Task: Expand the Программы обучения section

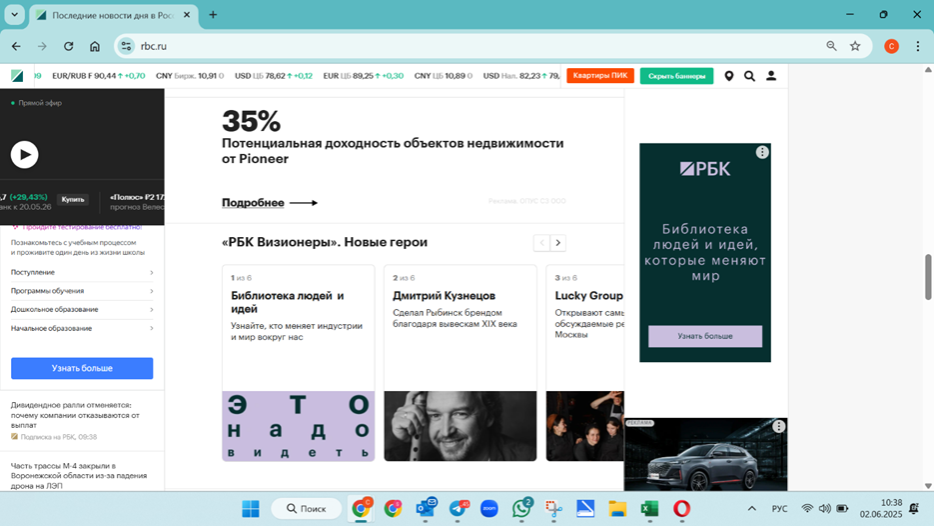Action: pyautogui.click(x=81, y=291)
